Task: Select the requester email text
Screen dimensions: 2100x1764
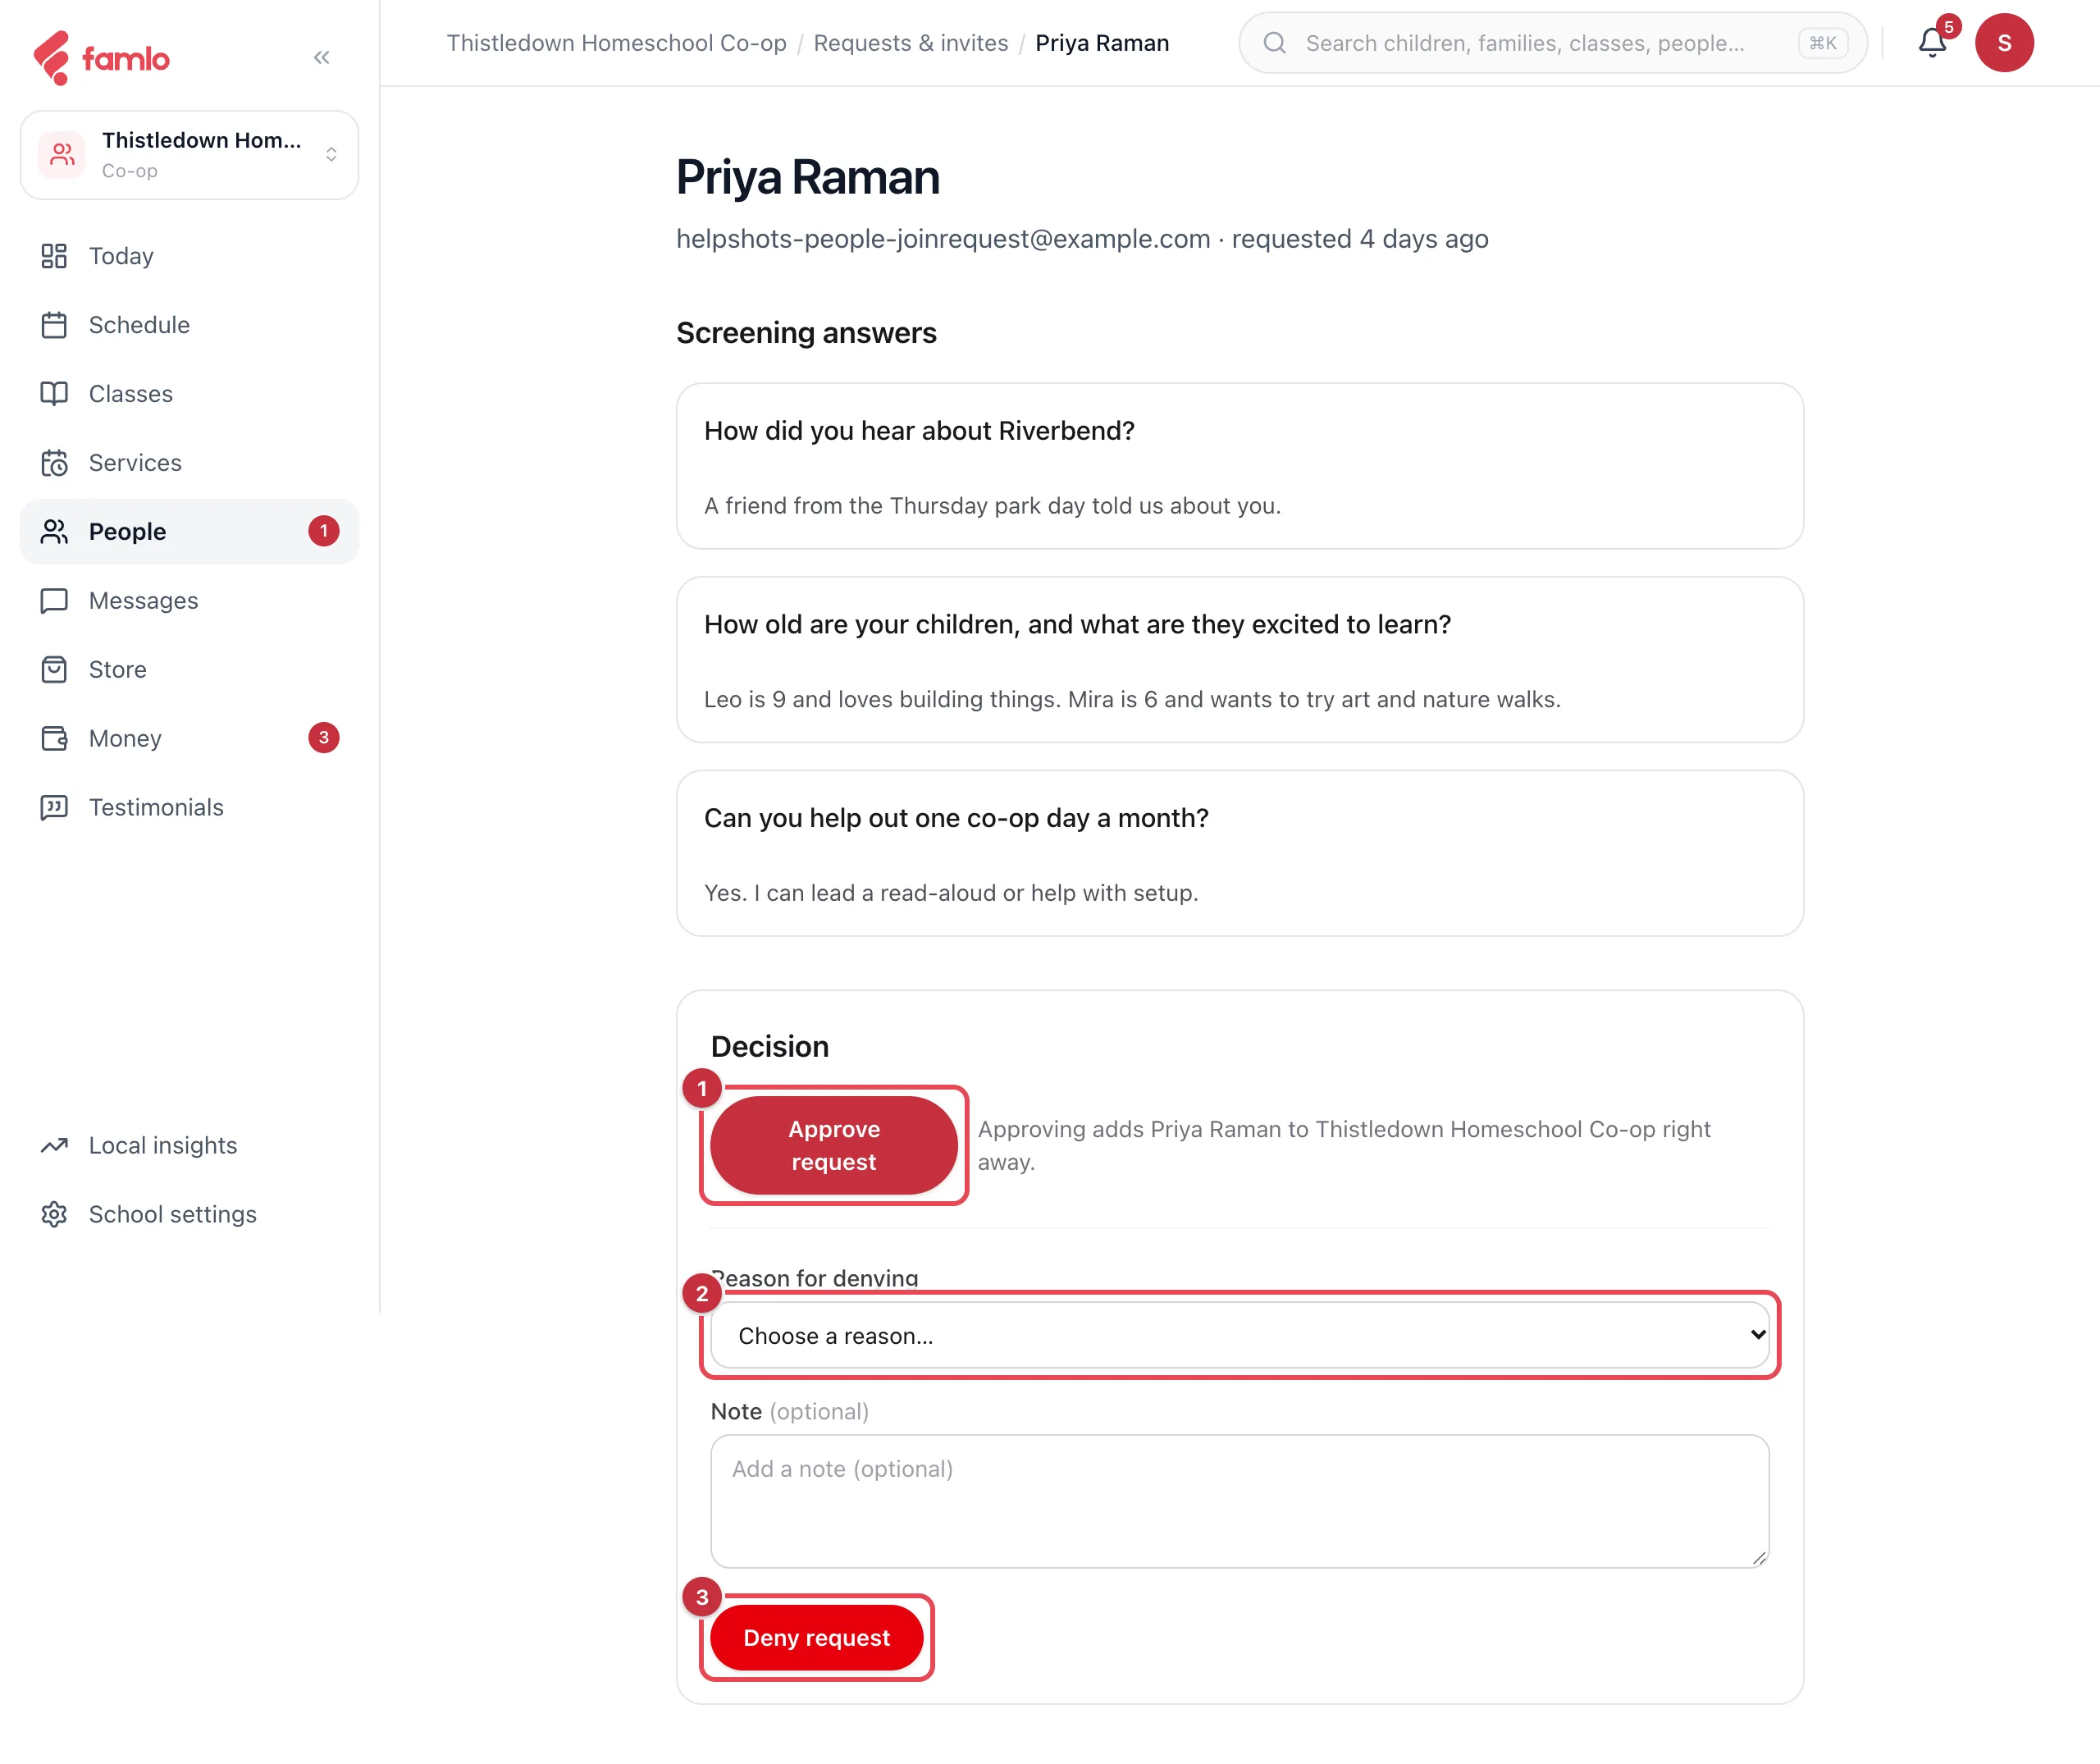Action: click(943, 239)
